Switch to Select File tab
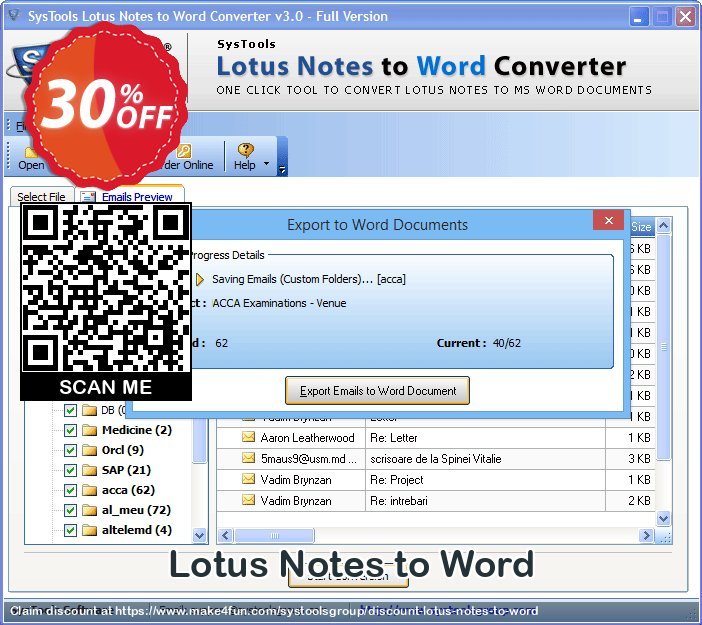Screen dimensions: 702x625 click(x=41, y=197)
